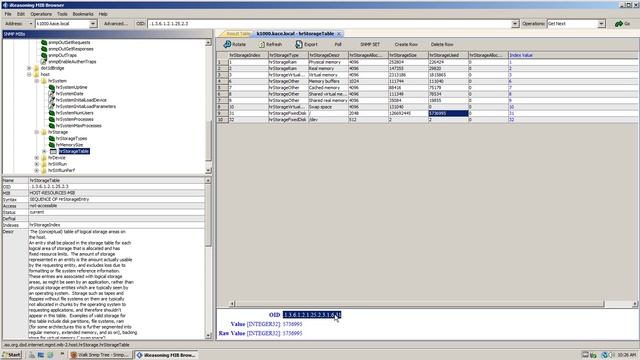Click the highlighted 5736995 cell
Viewport: 640px width, 360px height.
click(448, 113)
